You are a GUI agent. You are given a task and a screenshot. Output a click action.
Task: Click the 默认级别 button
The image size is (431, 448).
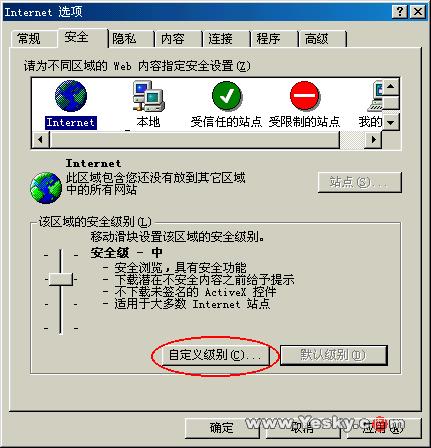click(x=333, y=355)
